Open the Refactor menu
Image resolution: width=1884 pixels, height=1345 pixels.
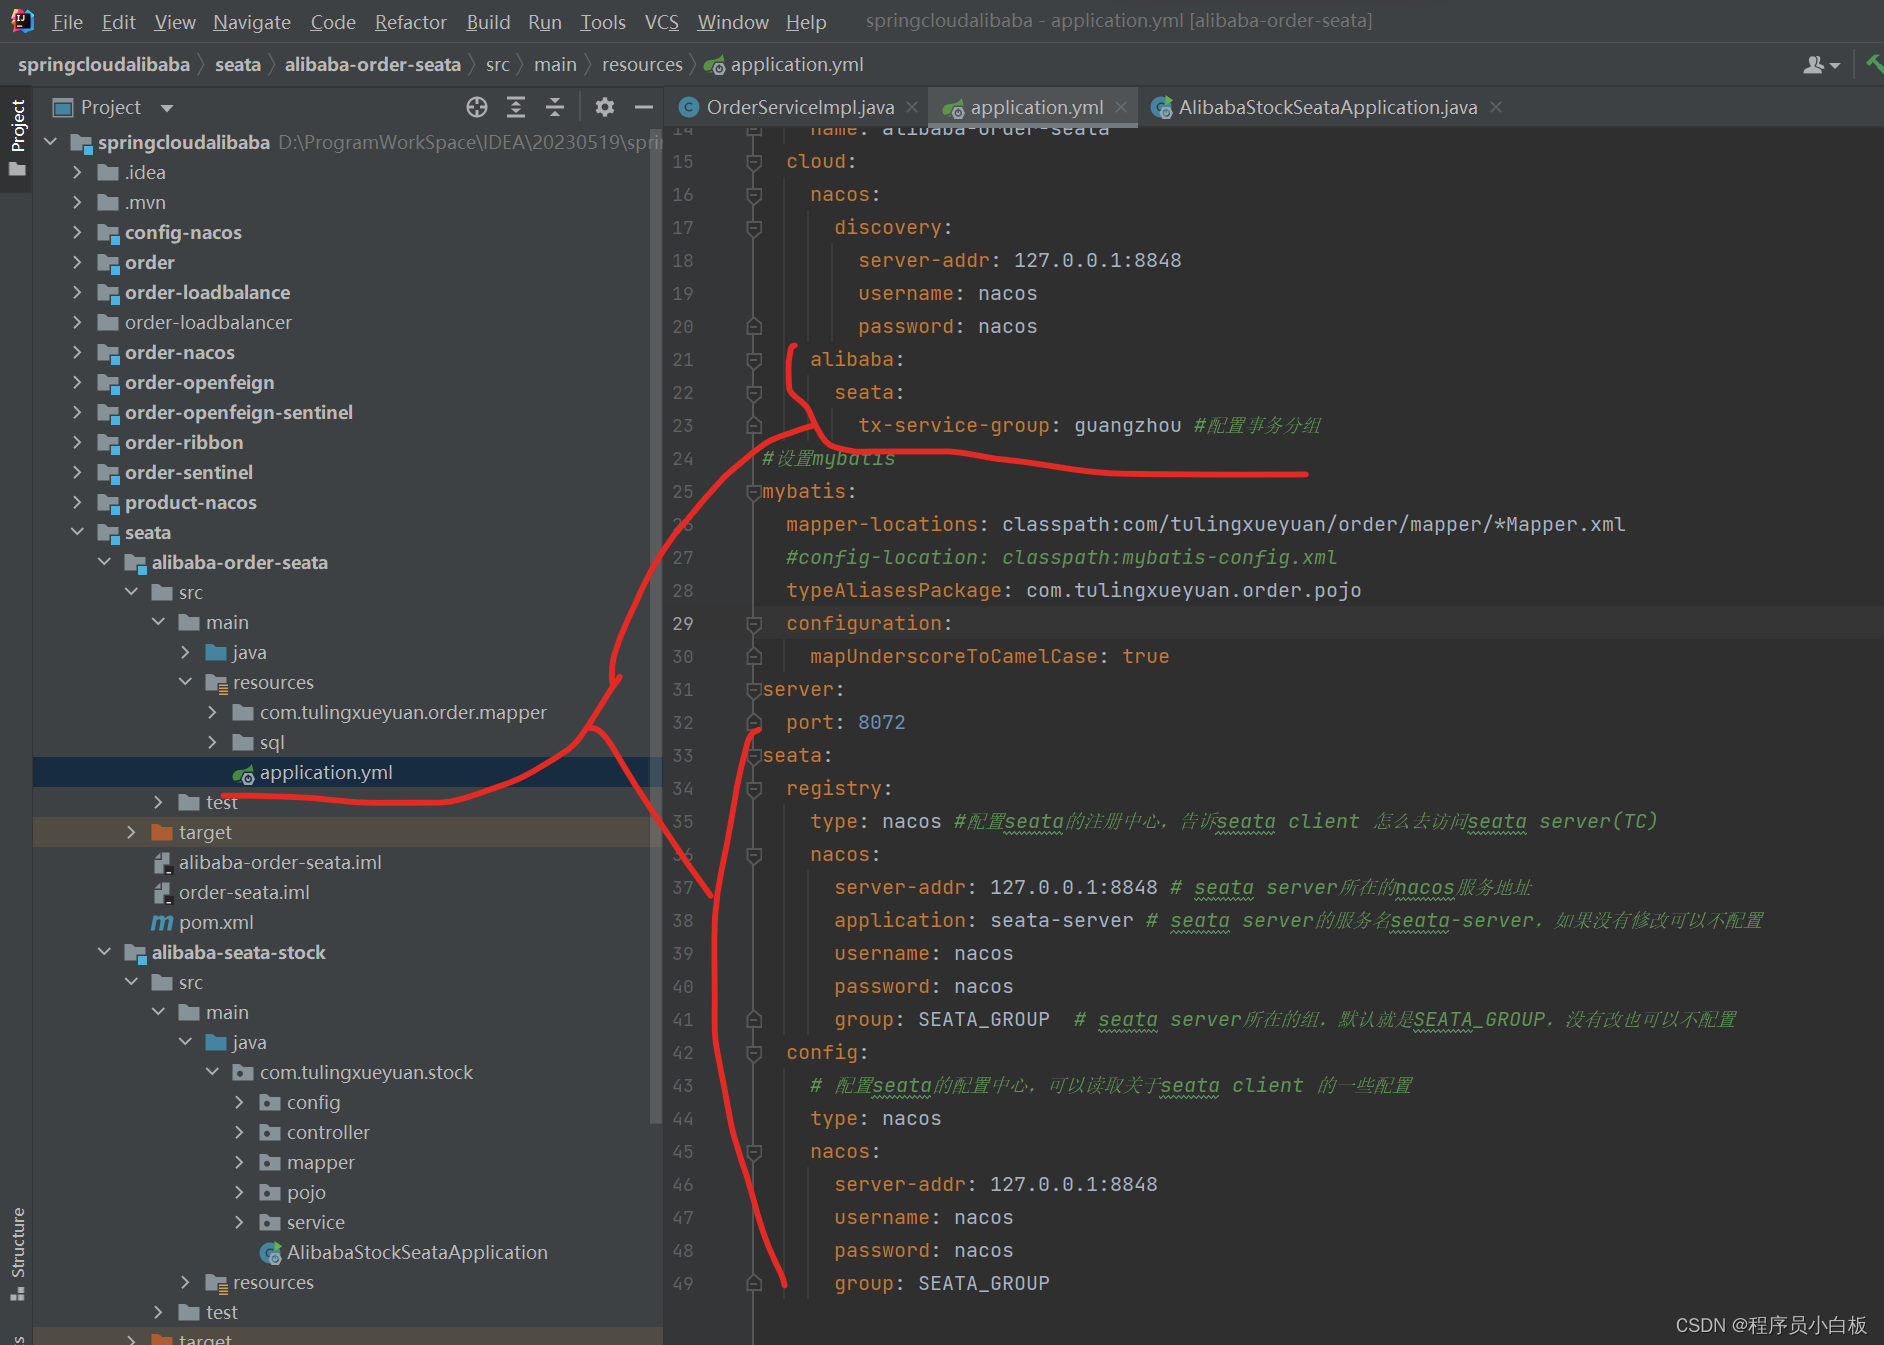tap(410, 22)
